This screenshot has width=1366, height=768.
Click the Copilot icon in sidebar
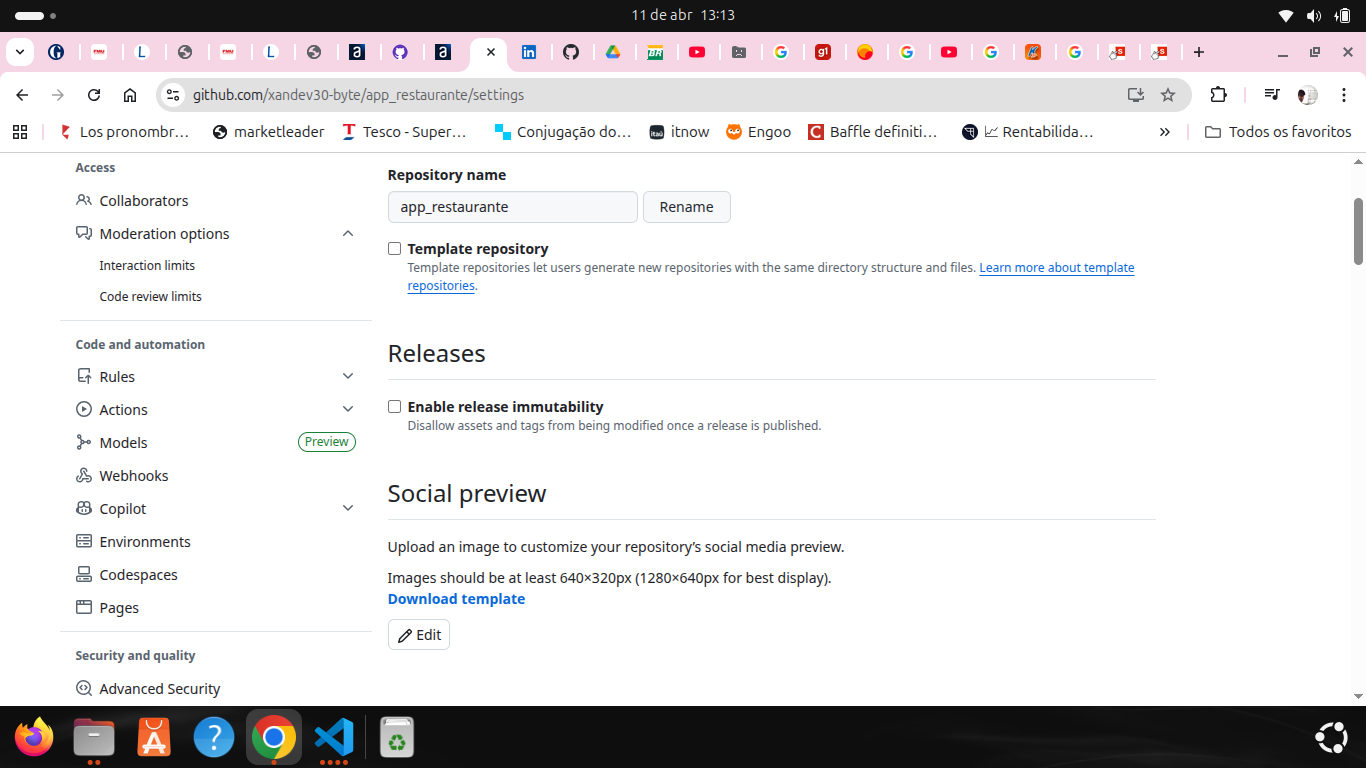coord(84,508)
